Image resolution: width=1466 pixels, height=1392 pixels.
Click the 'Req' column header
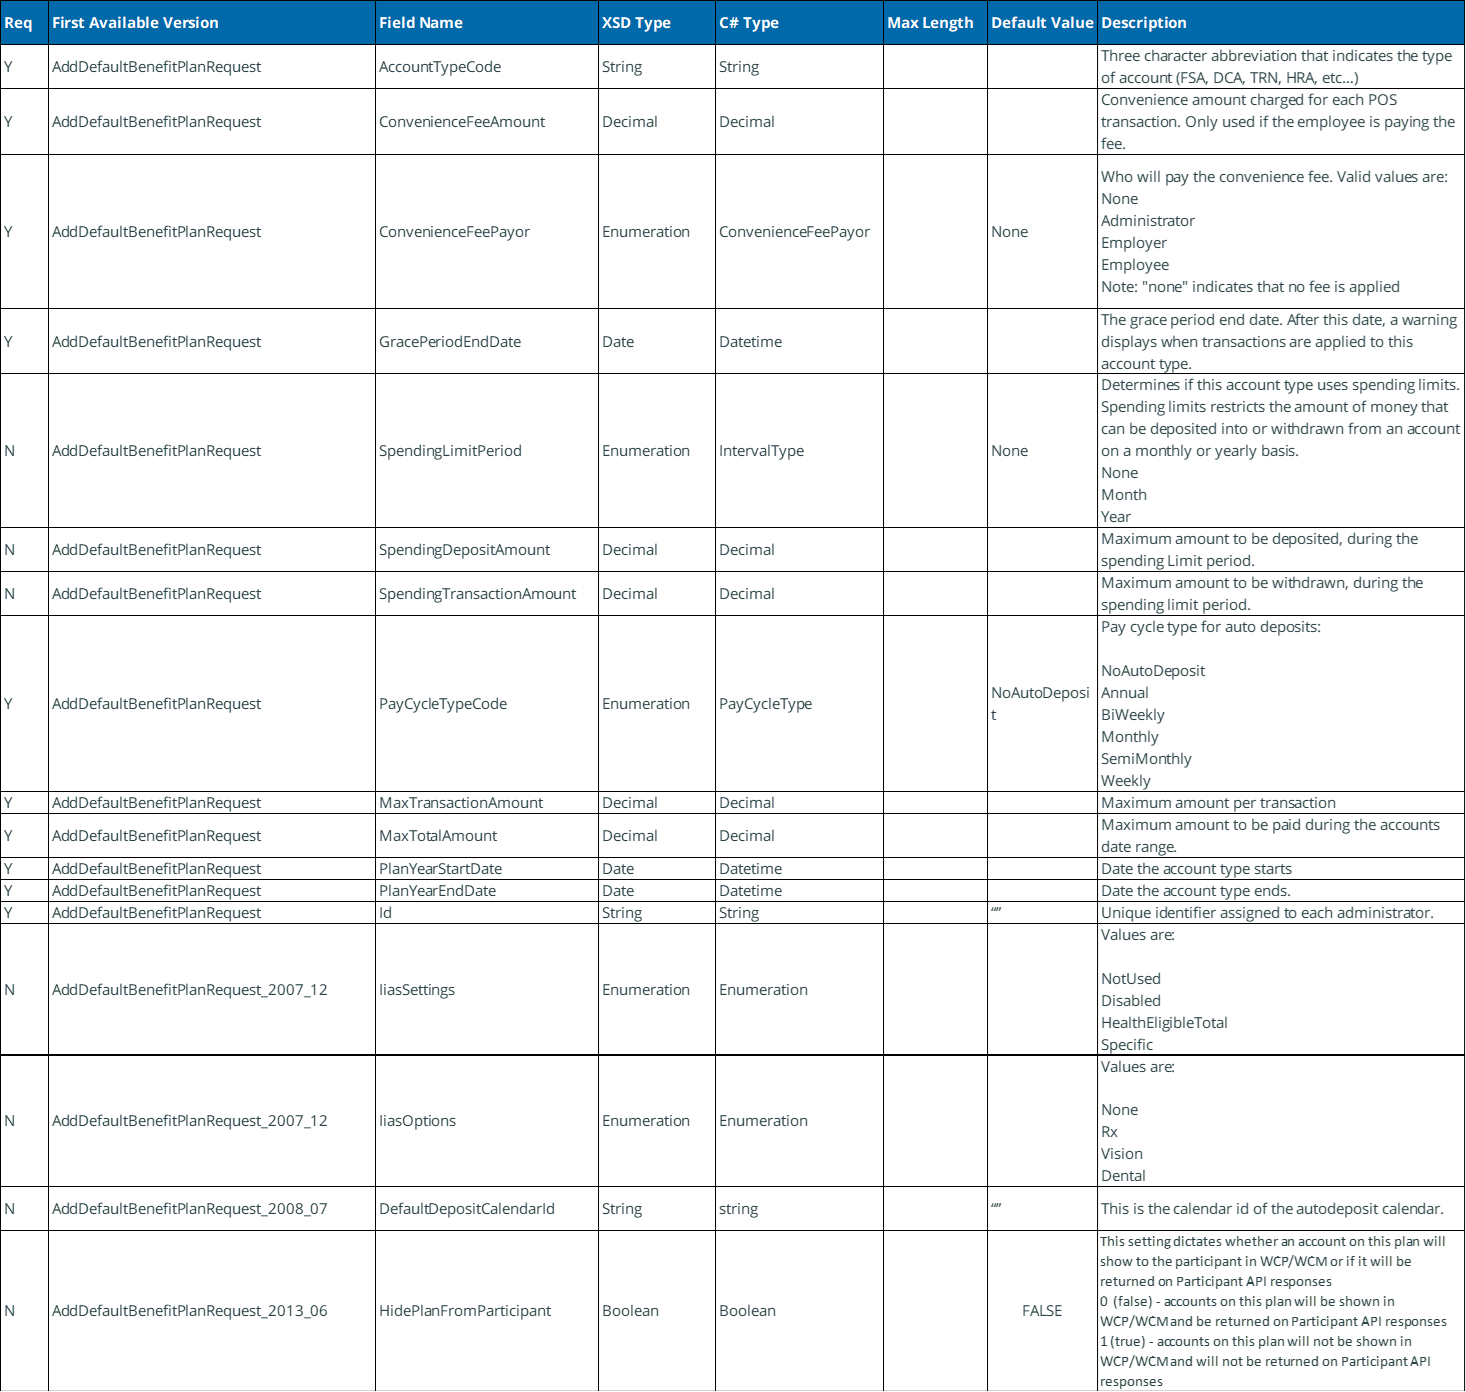coord(24,23)
